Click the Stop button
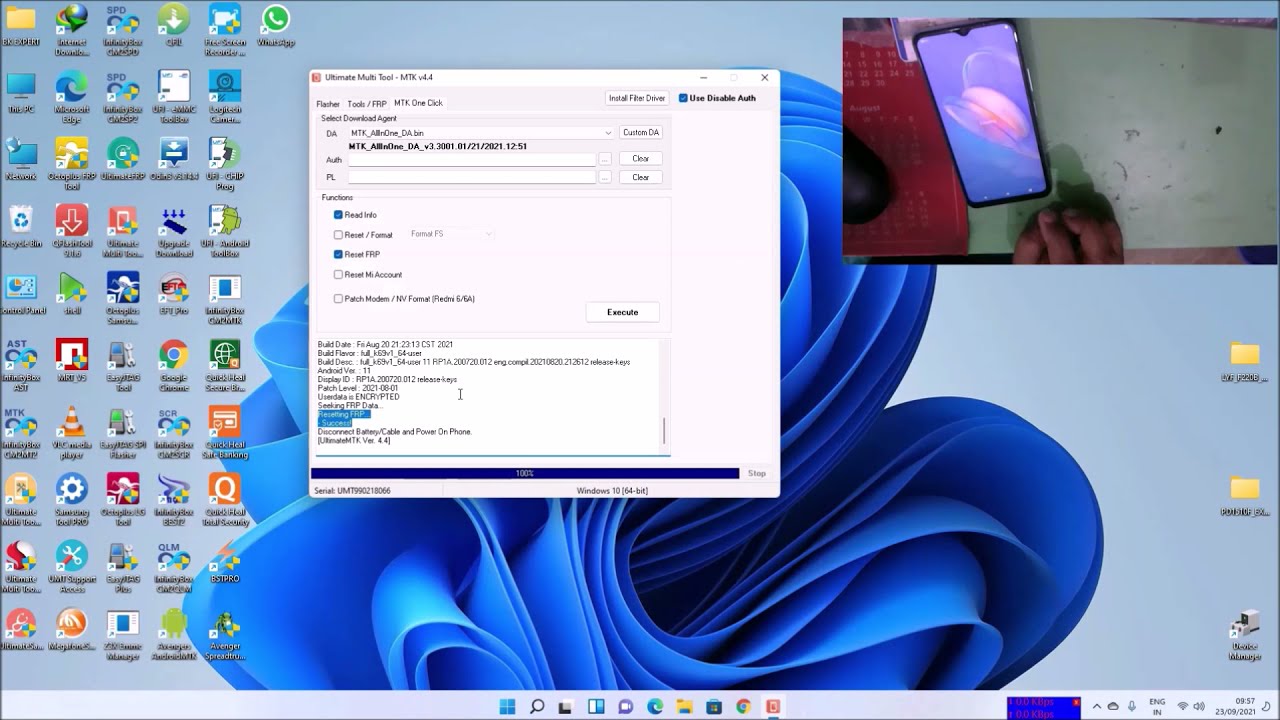The image size is (1280, 720). point(757,473)
